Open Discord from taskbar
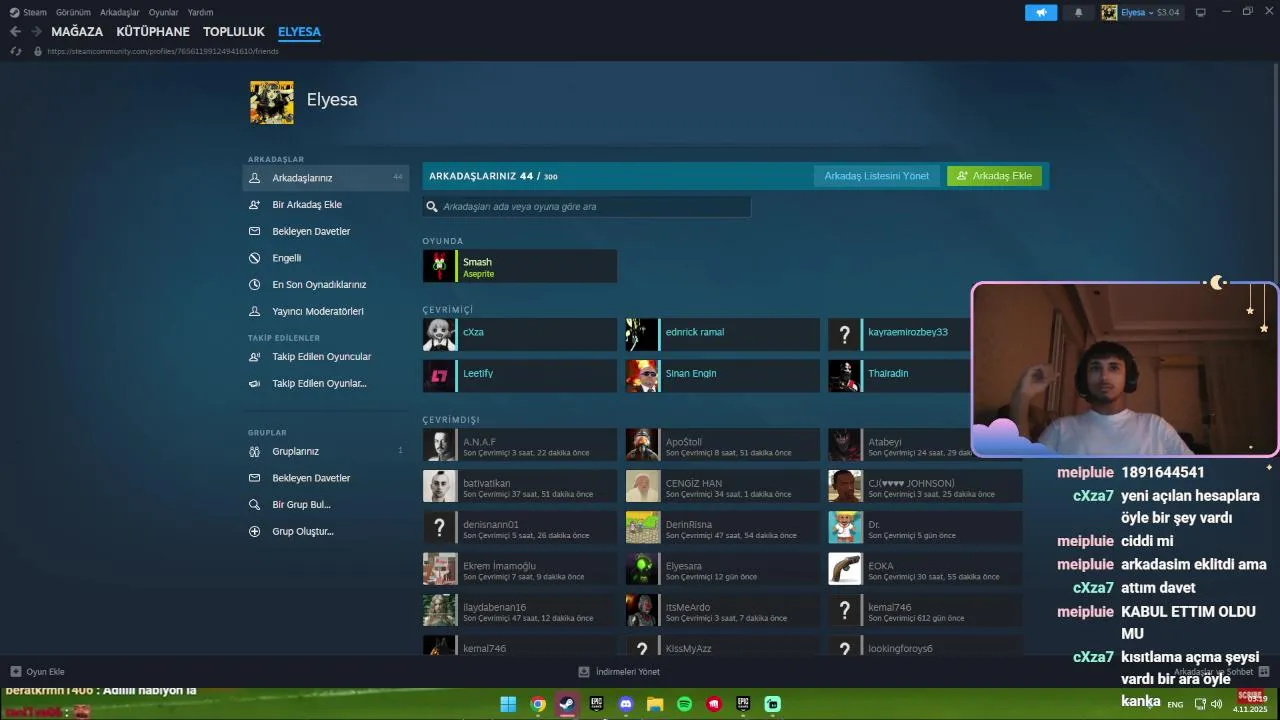1280x720 pixels. (x=626, y=704)
